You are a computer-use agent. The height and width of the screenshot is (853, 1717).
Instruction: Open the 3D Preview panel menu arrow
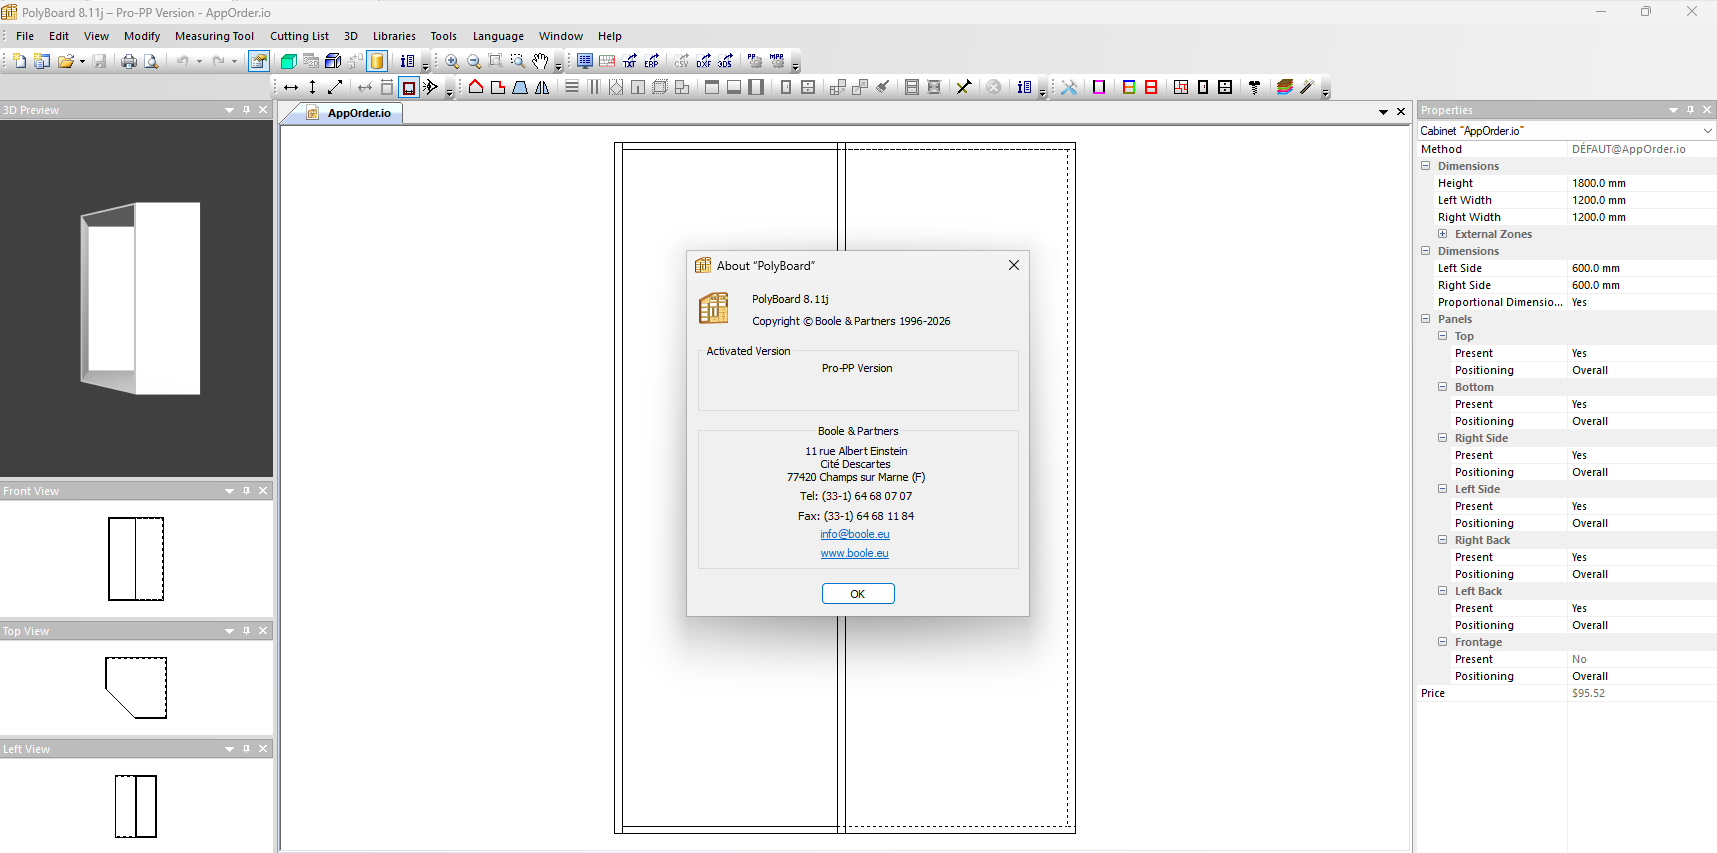(229, 110)
